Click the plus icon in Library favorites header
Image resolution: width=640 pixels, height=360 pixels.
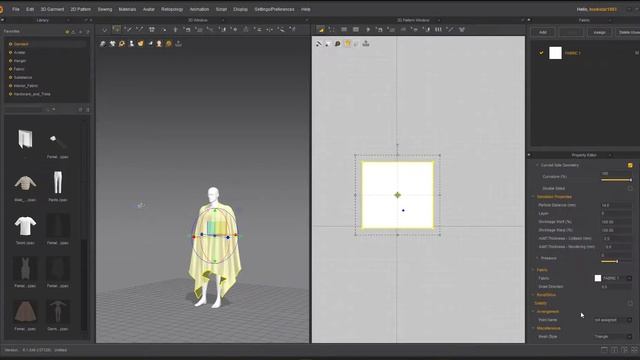click(80, 32)
